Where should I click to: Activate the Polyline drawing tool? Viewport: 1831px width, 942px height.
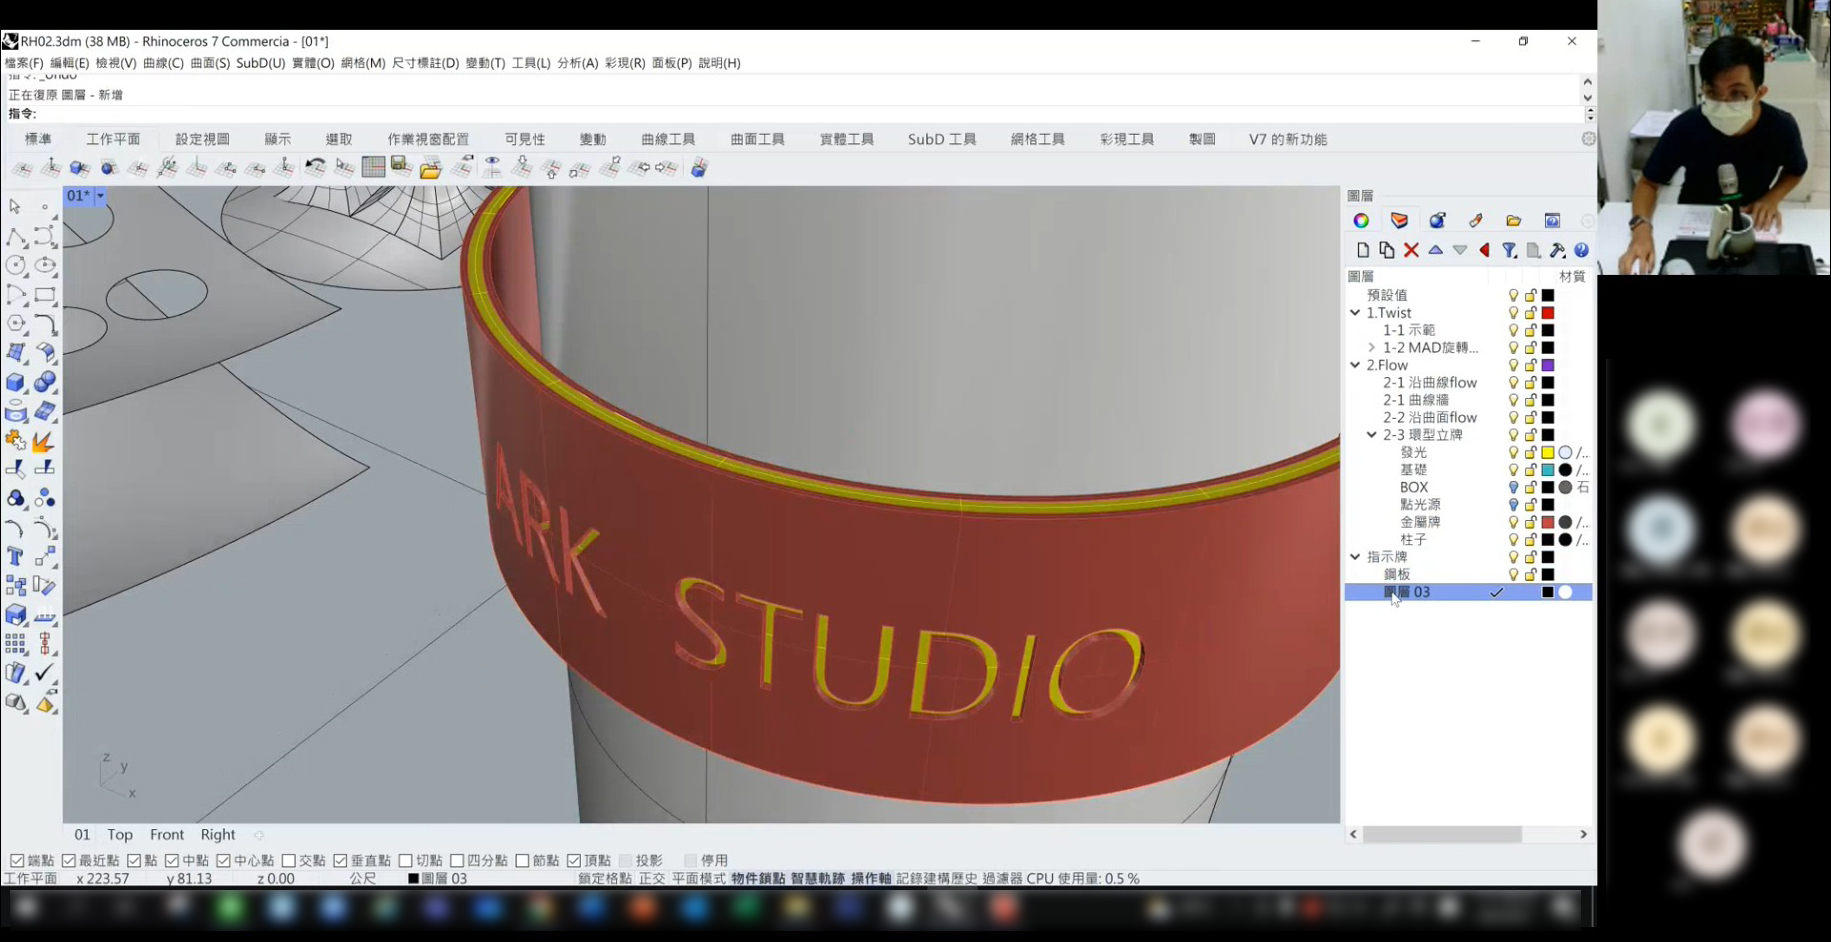(x=16, y=237)
